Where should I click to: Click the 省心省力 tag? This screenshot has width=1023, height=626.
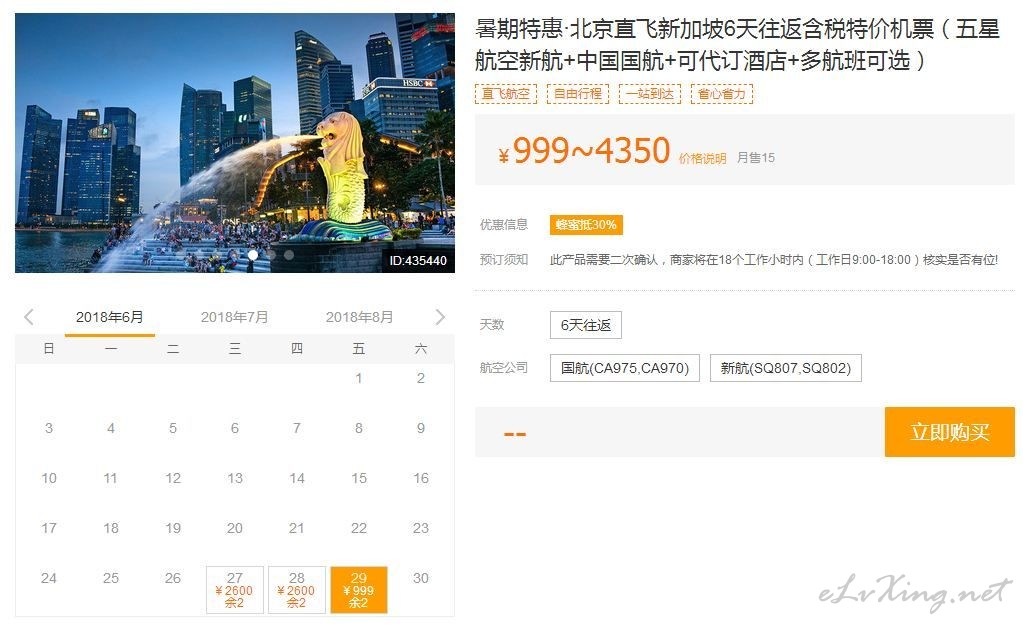tap(722, 94)
